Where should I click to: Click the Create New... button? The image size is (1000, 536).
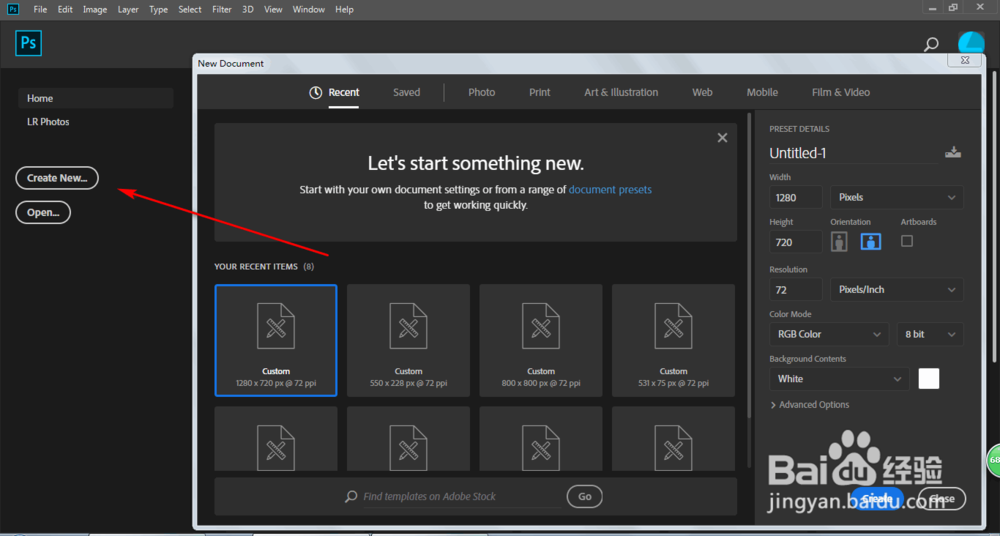tap(57, 178)
